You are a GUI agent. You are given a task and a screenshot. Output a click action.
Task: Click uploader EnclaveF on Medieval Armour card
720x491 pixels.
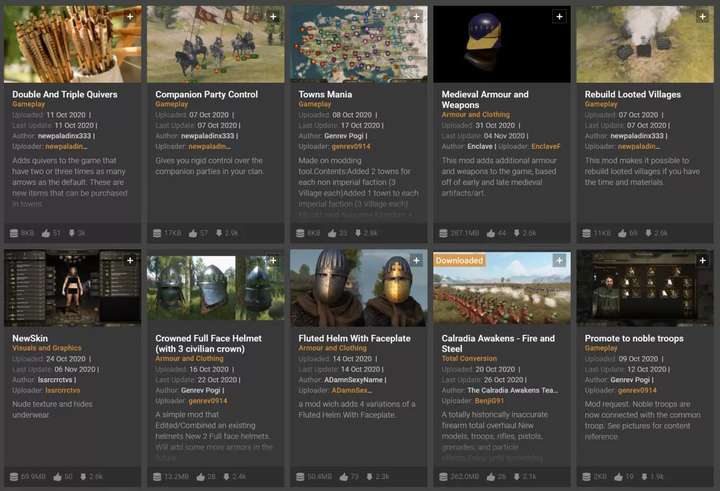click(546, 147)
